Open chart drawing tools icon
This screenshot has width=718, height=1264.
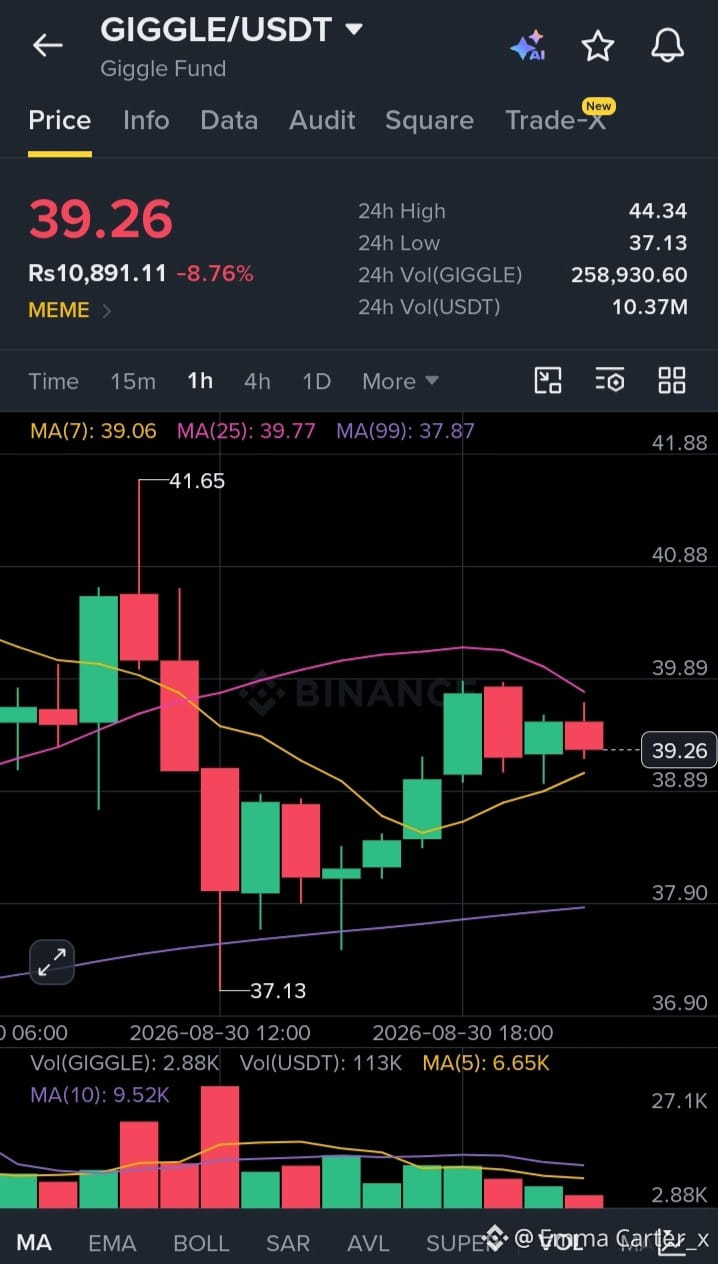click(x=548, y=380)
